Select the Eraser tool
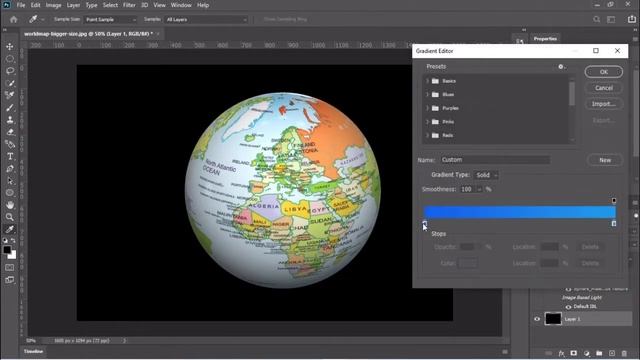 (10, 132)
